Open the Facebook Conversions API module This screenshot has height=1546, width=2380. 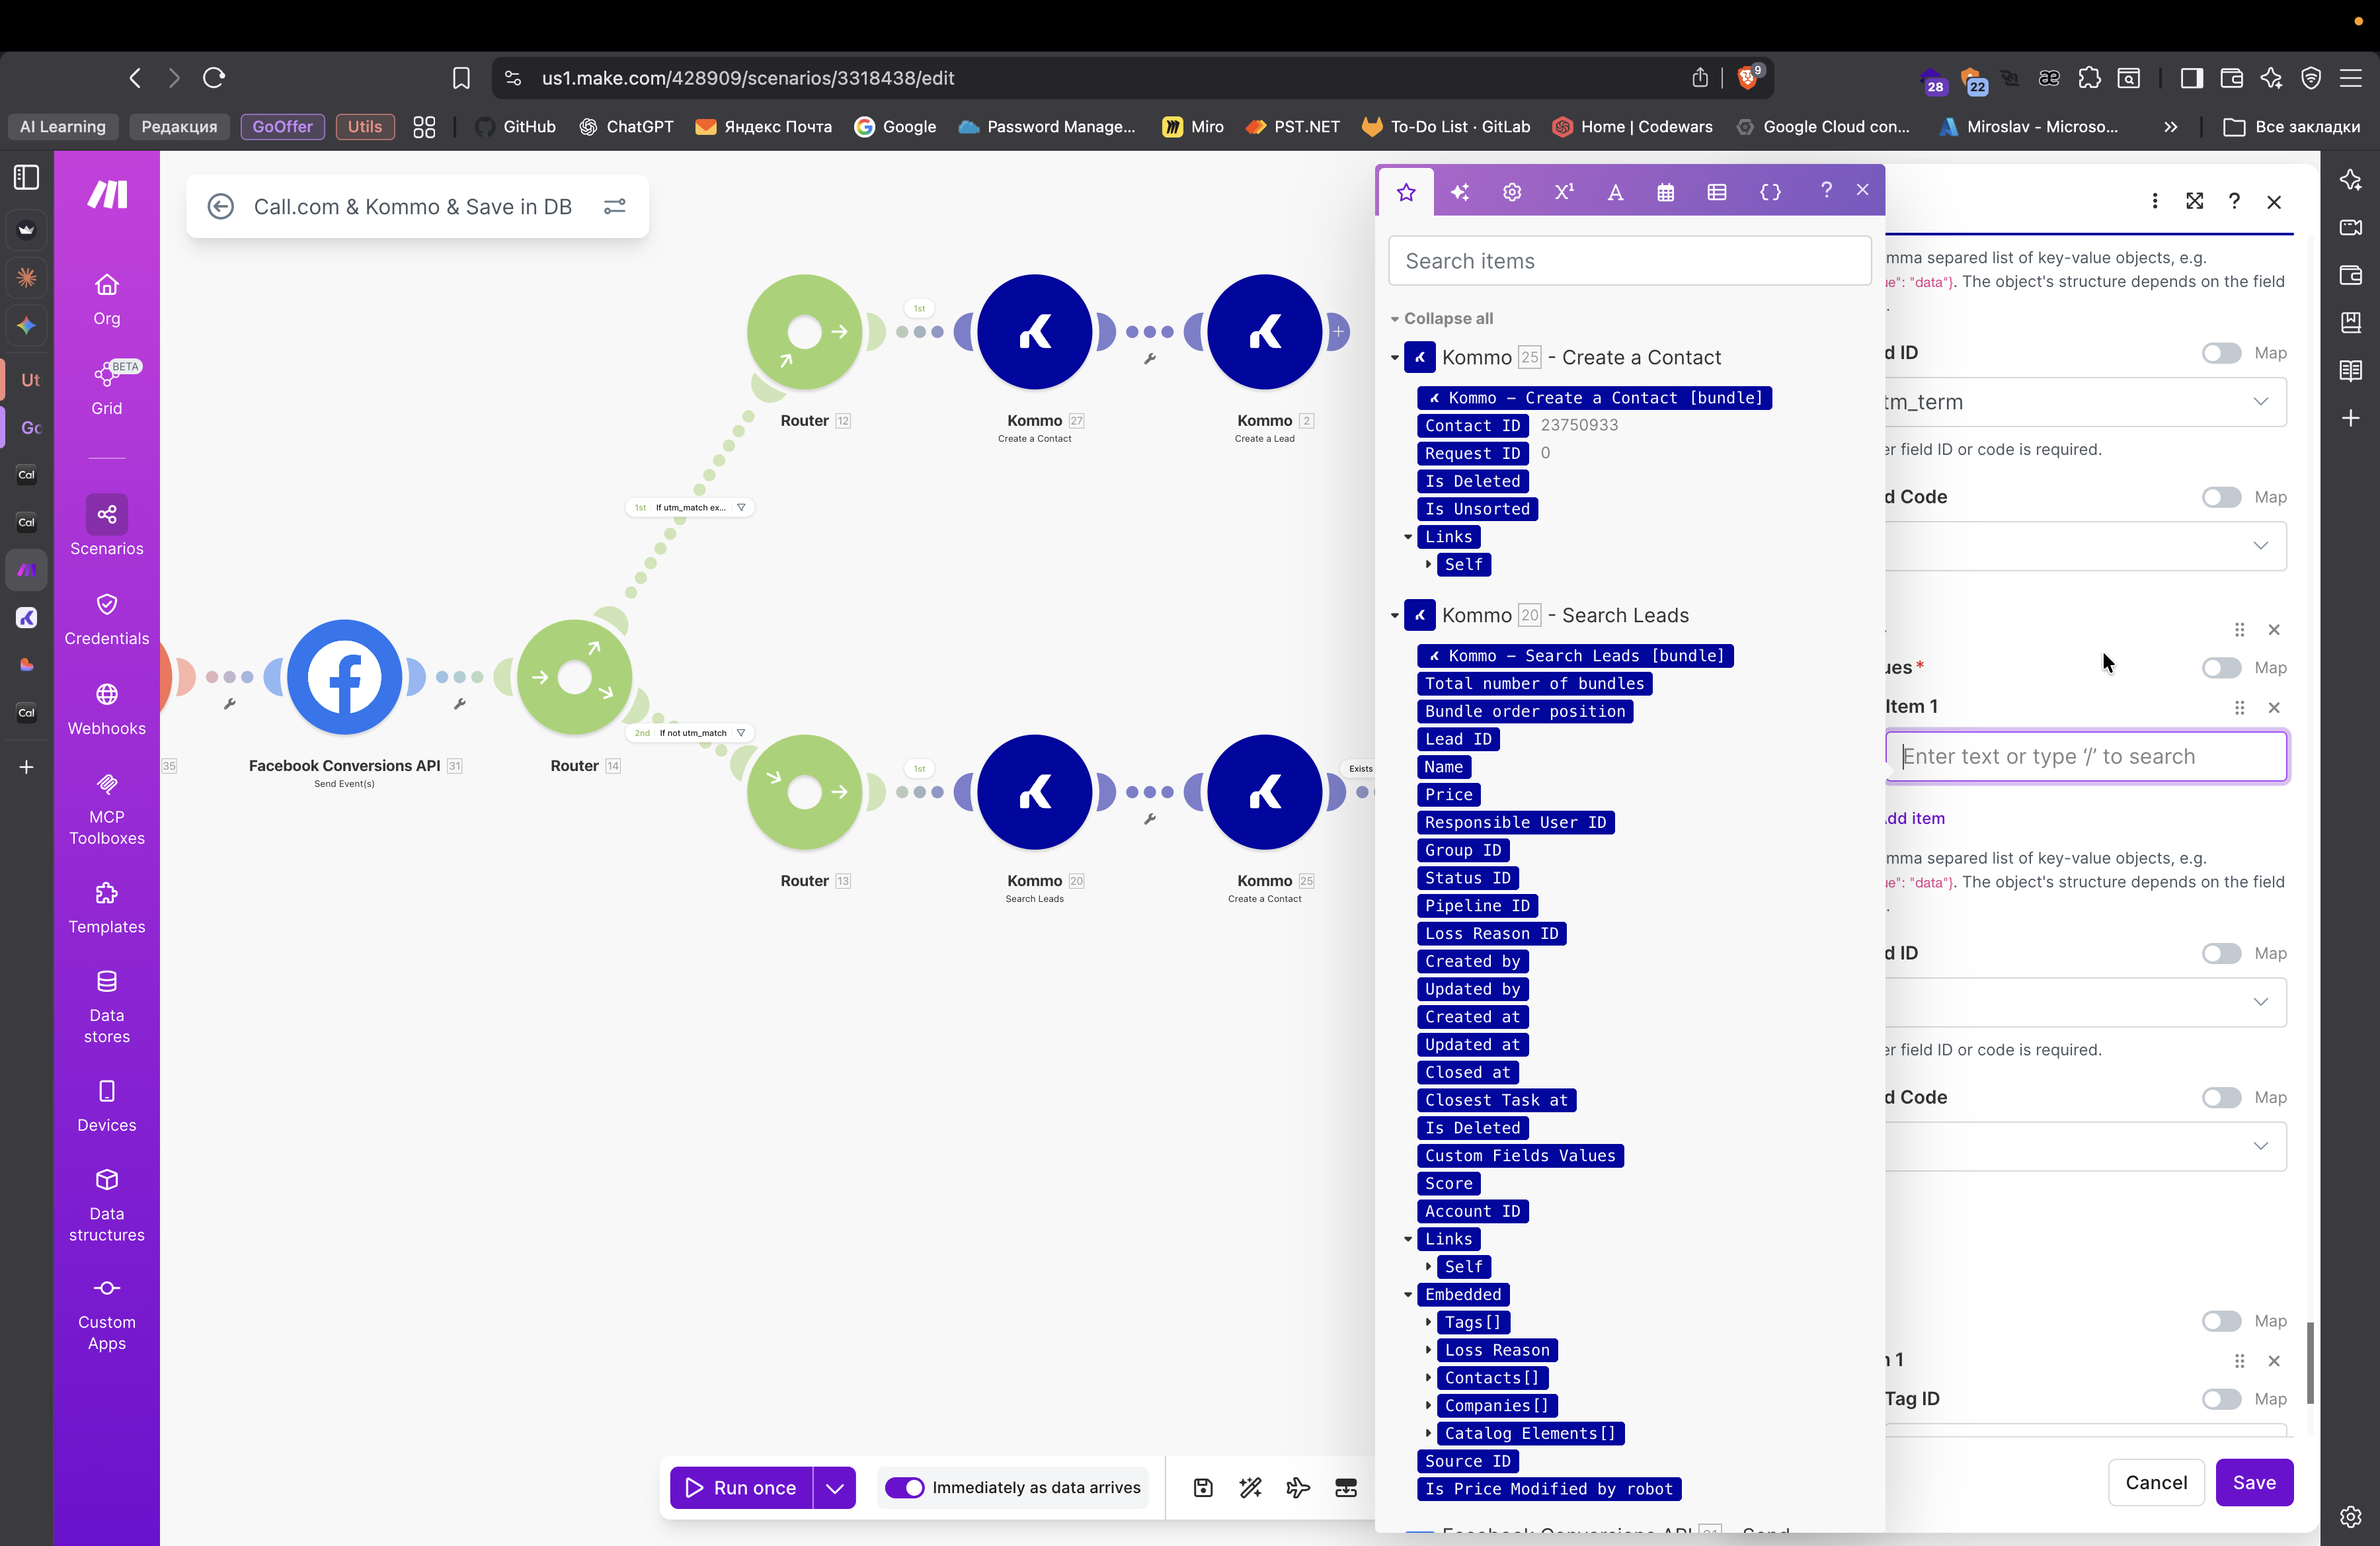click(x=344, y=677)
